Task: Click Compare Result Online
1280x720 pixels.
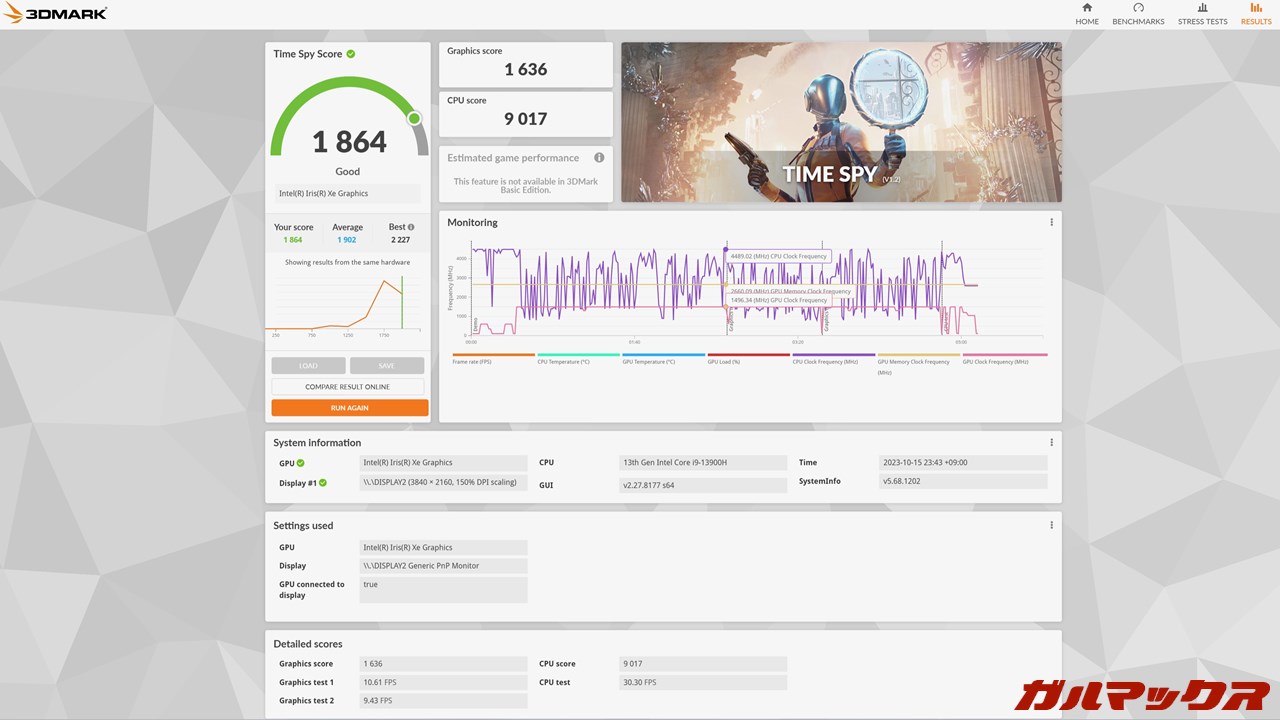Action: 347,387
